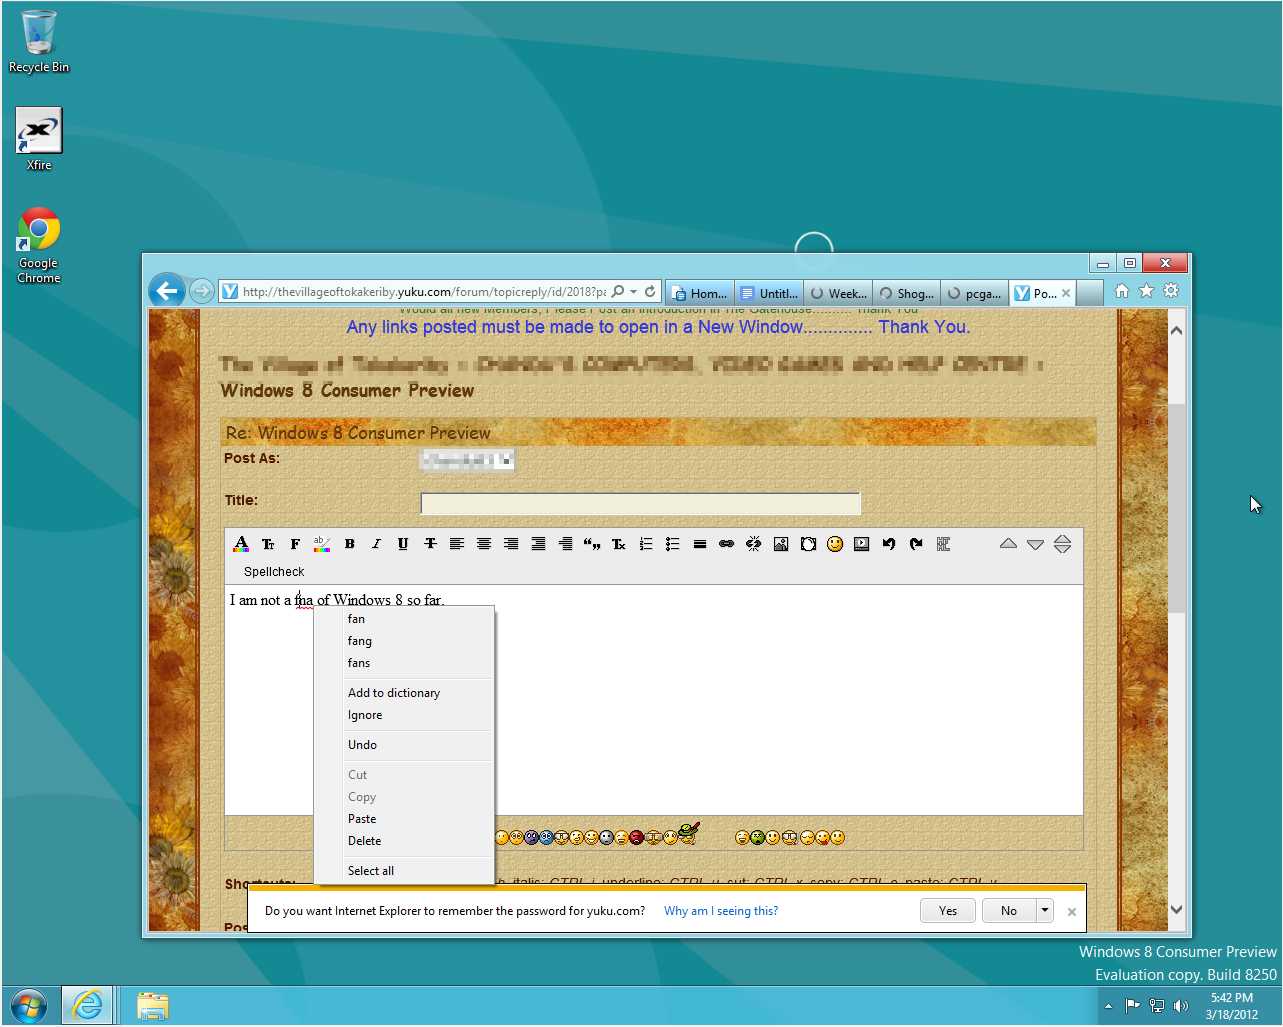Click the font size icon
This screenshot has width=1283, height=1027.
point(268,544)
